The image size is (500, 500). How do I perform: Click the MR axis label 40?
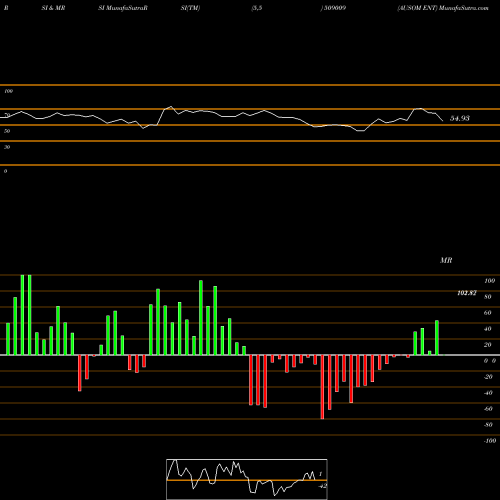click(487, 329)
